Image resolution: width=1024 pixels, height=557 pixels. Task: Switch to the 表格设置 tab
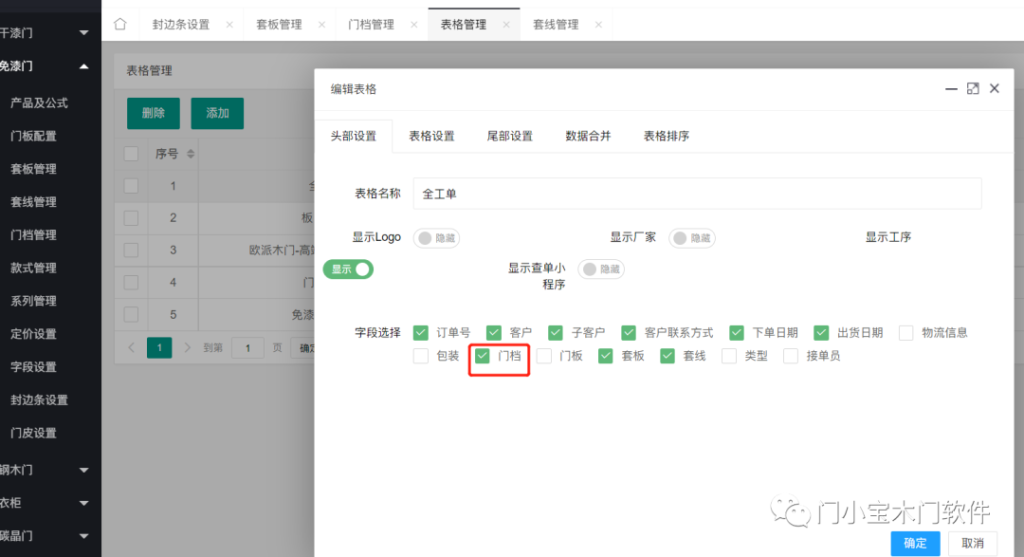[431, 136]
